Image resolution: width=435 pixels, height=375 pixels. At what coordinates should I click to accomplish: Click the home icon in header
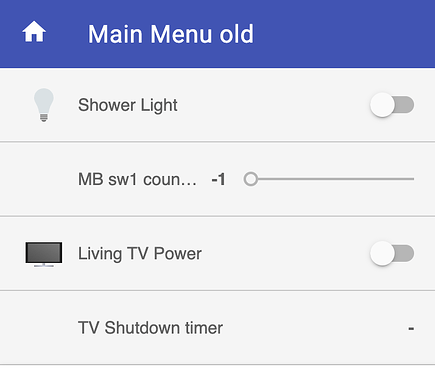(34, 32)
